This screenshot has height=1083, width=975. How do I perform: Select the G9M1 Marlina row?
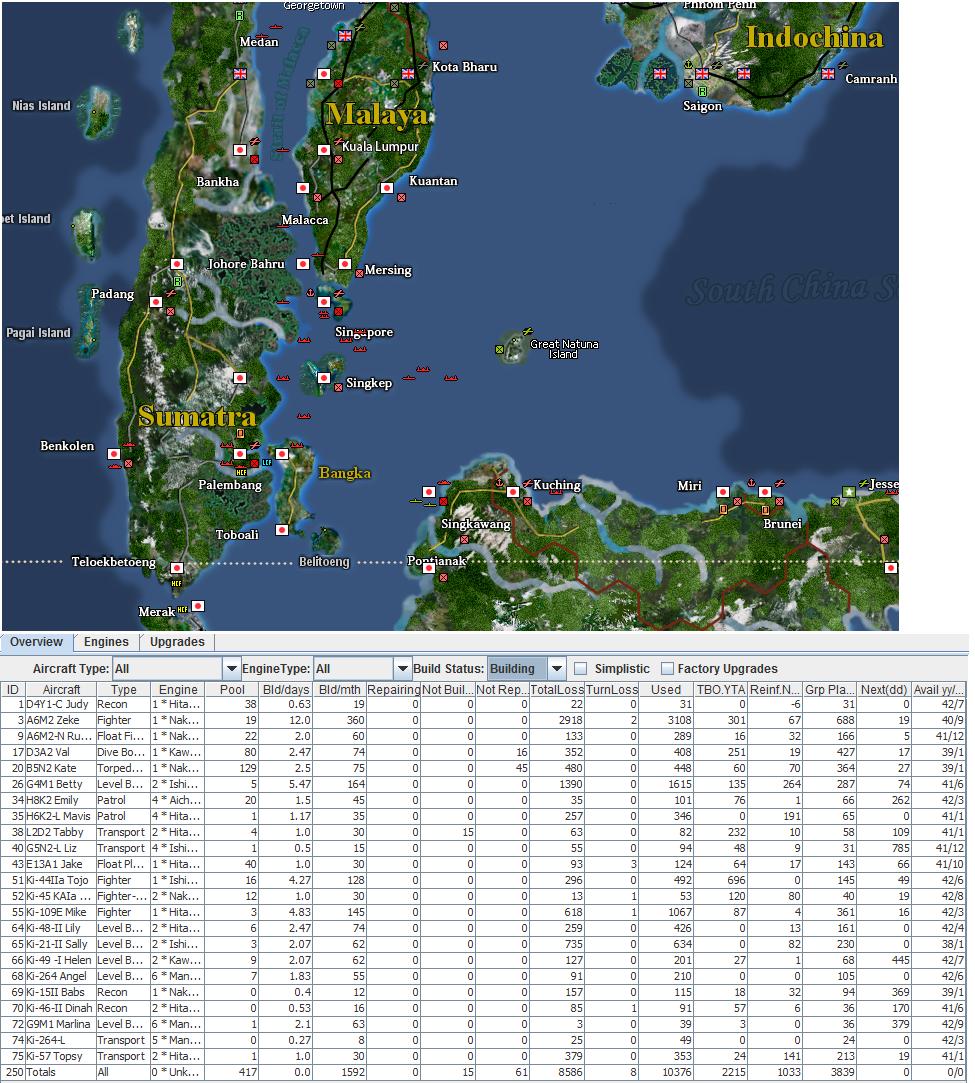(483, 1024)
